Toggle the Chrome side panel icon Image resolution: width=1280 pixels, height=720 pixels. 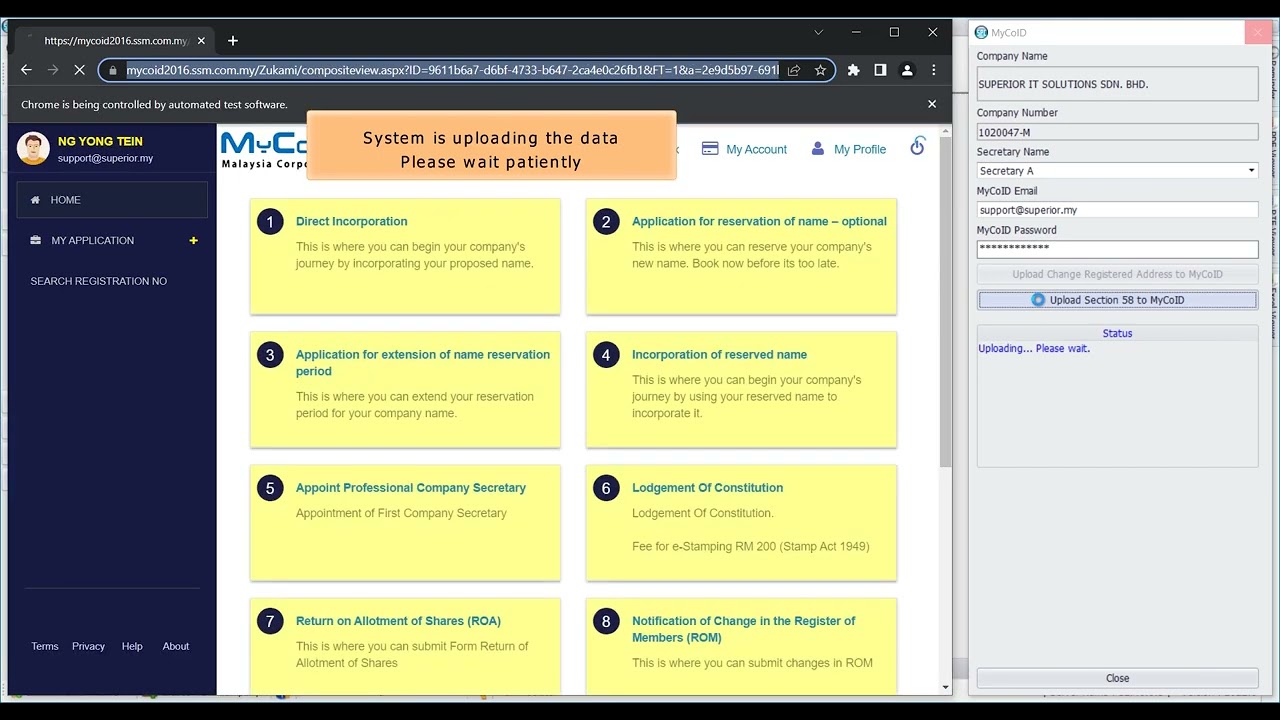tap(880, 70)
